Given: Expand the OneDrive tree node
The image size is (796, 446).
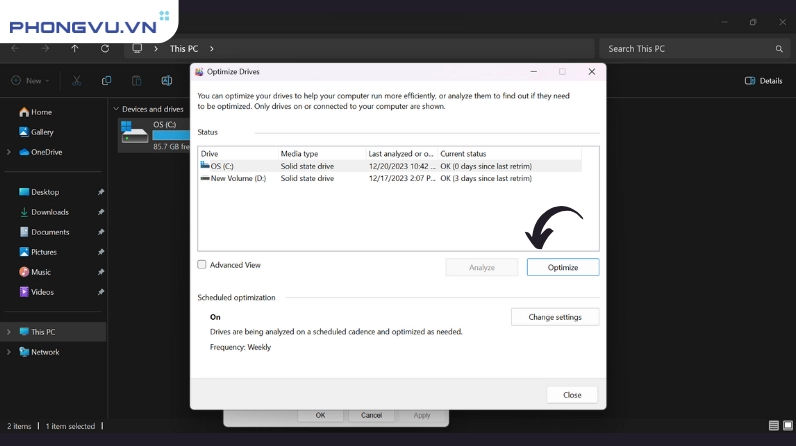Looking at the screenshot, I should (x=9, y=152).
